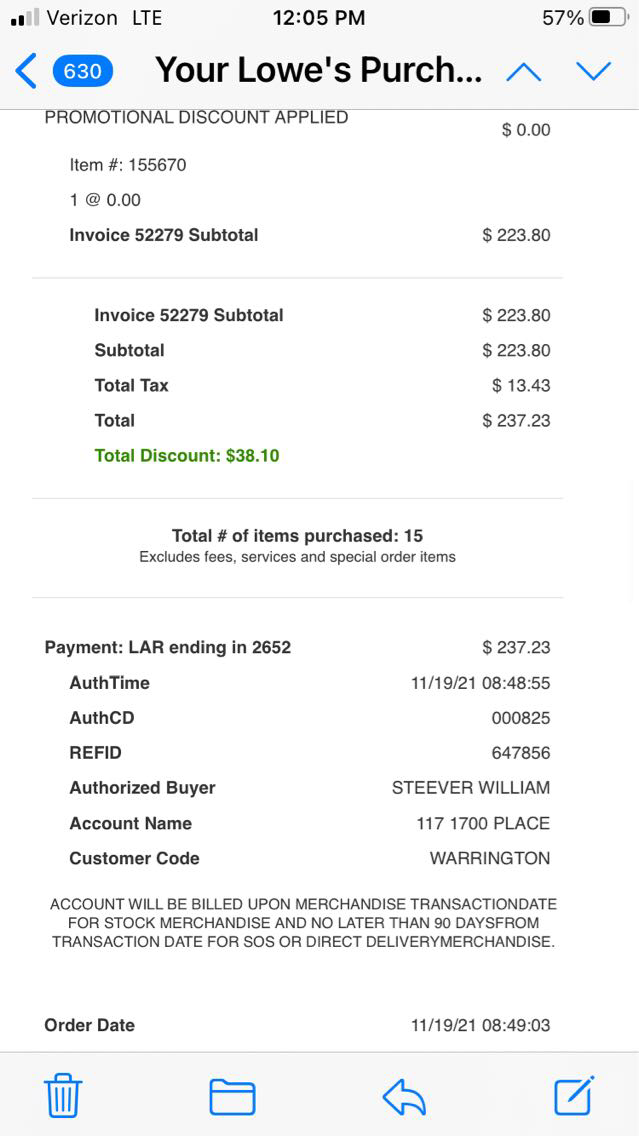Tap the 630 unread count badge
This screenshot has height=1136, width=639.
[x=83, y=71]
